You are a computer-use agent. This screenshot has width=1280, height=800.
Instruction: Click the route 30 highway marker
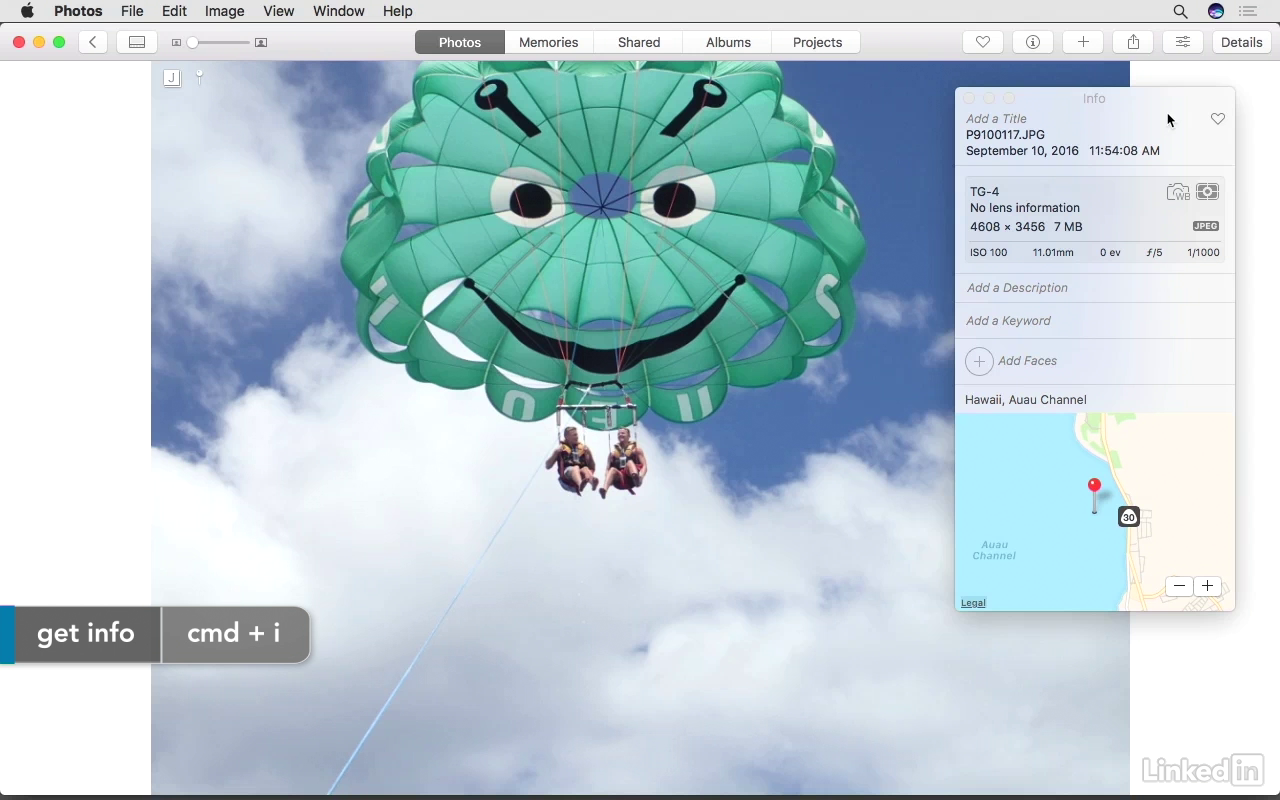1129,517
